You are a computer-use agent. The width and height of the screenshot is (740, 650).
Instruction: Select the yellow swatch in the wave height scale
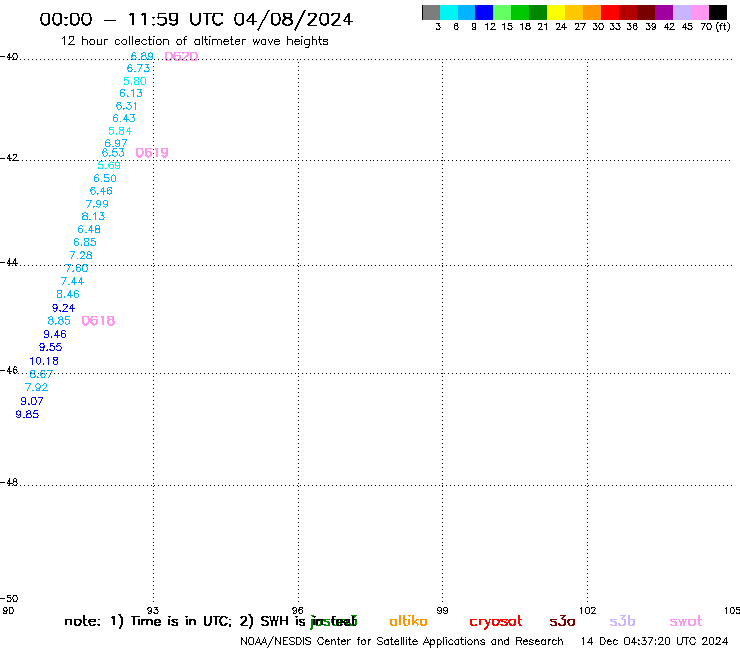click(556, 12)
